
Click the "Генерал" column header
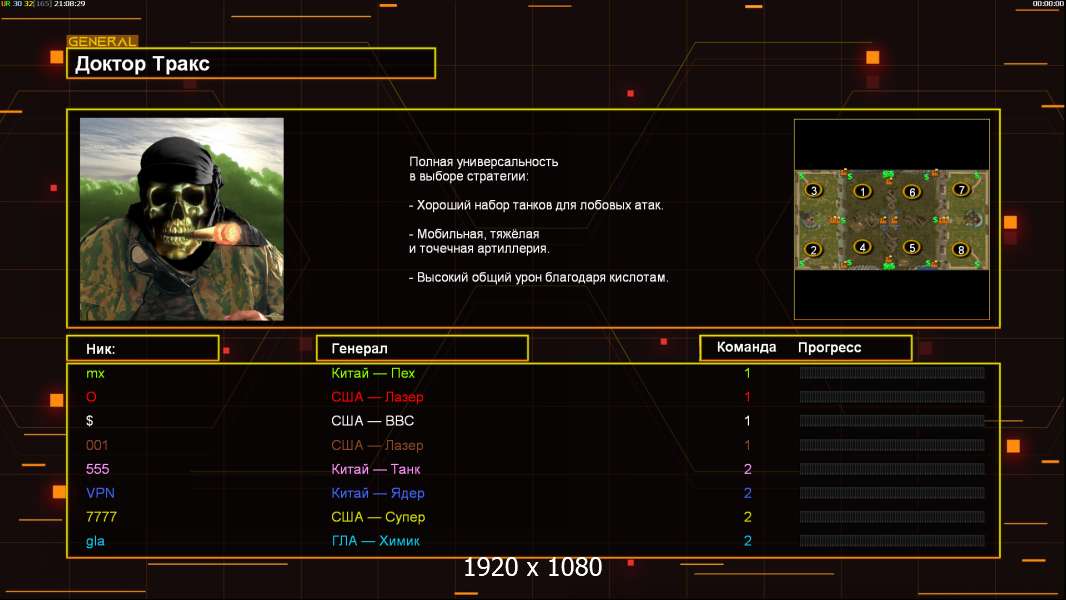(422, 349)
